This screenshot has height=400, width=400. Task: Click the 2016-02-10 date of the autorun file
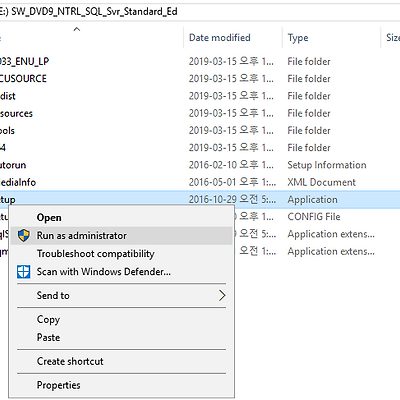tap(231, 165)
